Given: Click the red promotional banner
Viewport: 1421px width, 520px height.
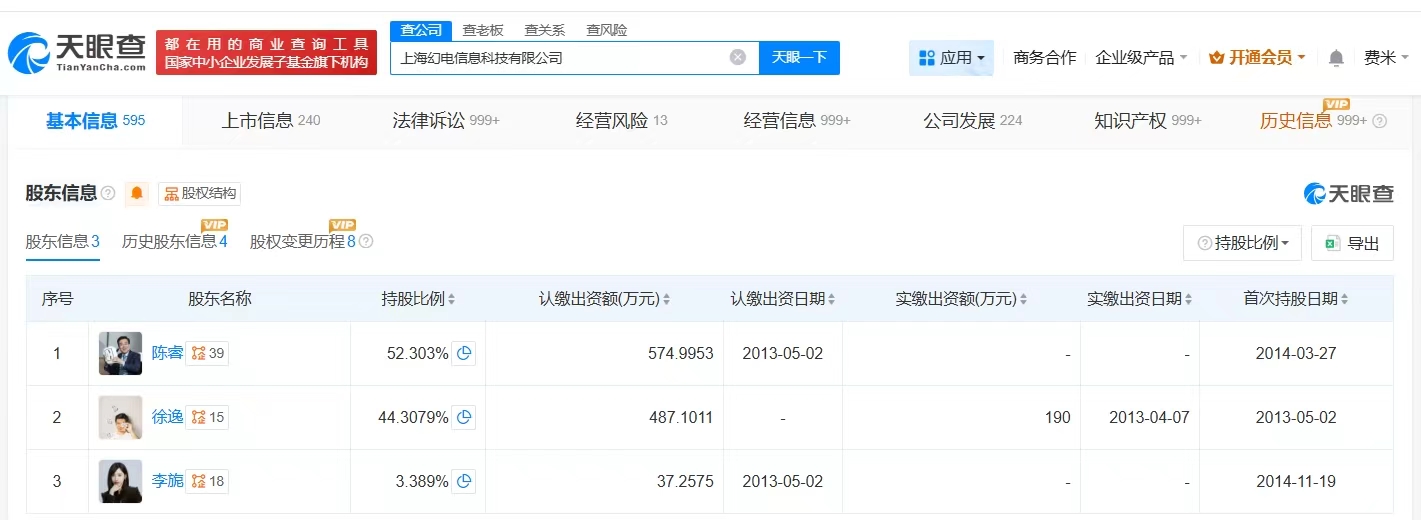Looking at the screenshot, I should [x=267, y=52].
